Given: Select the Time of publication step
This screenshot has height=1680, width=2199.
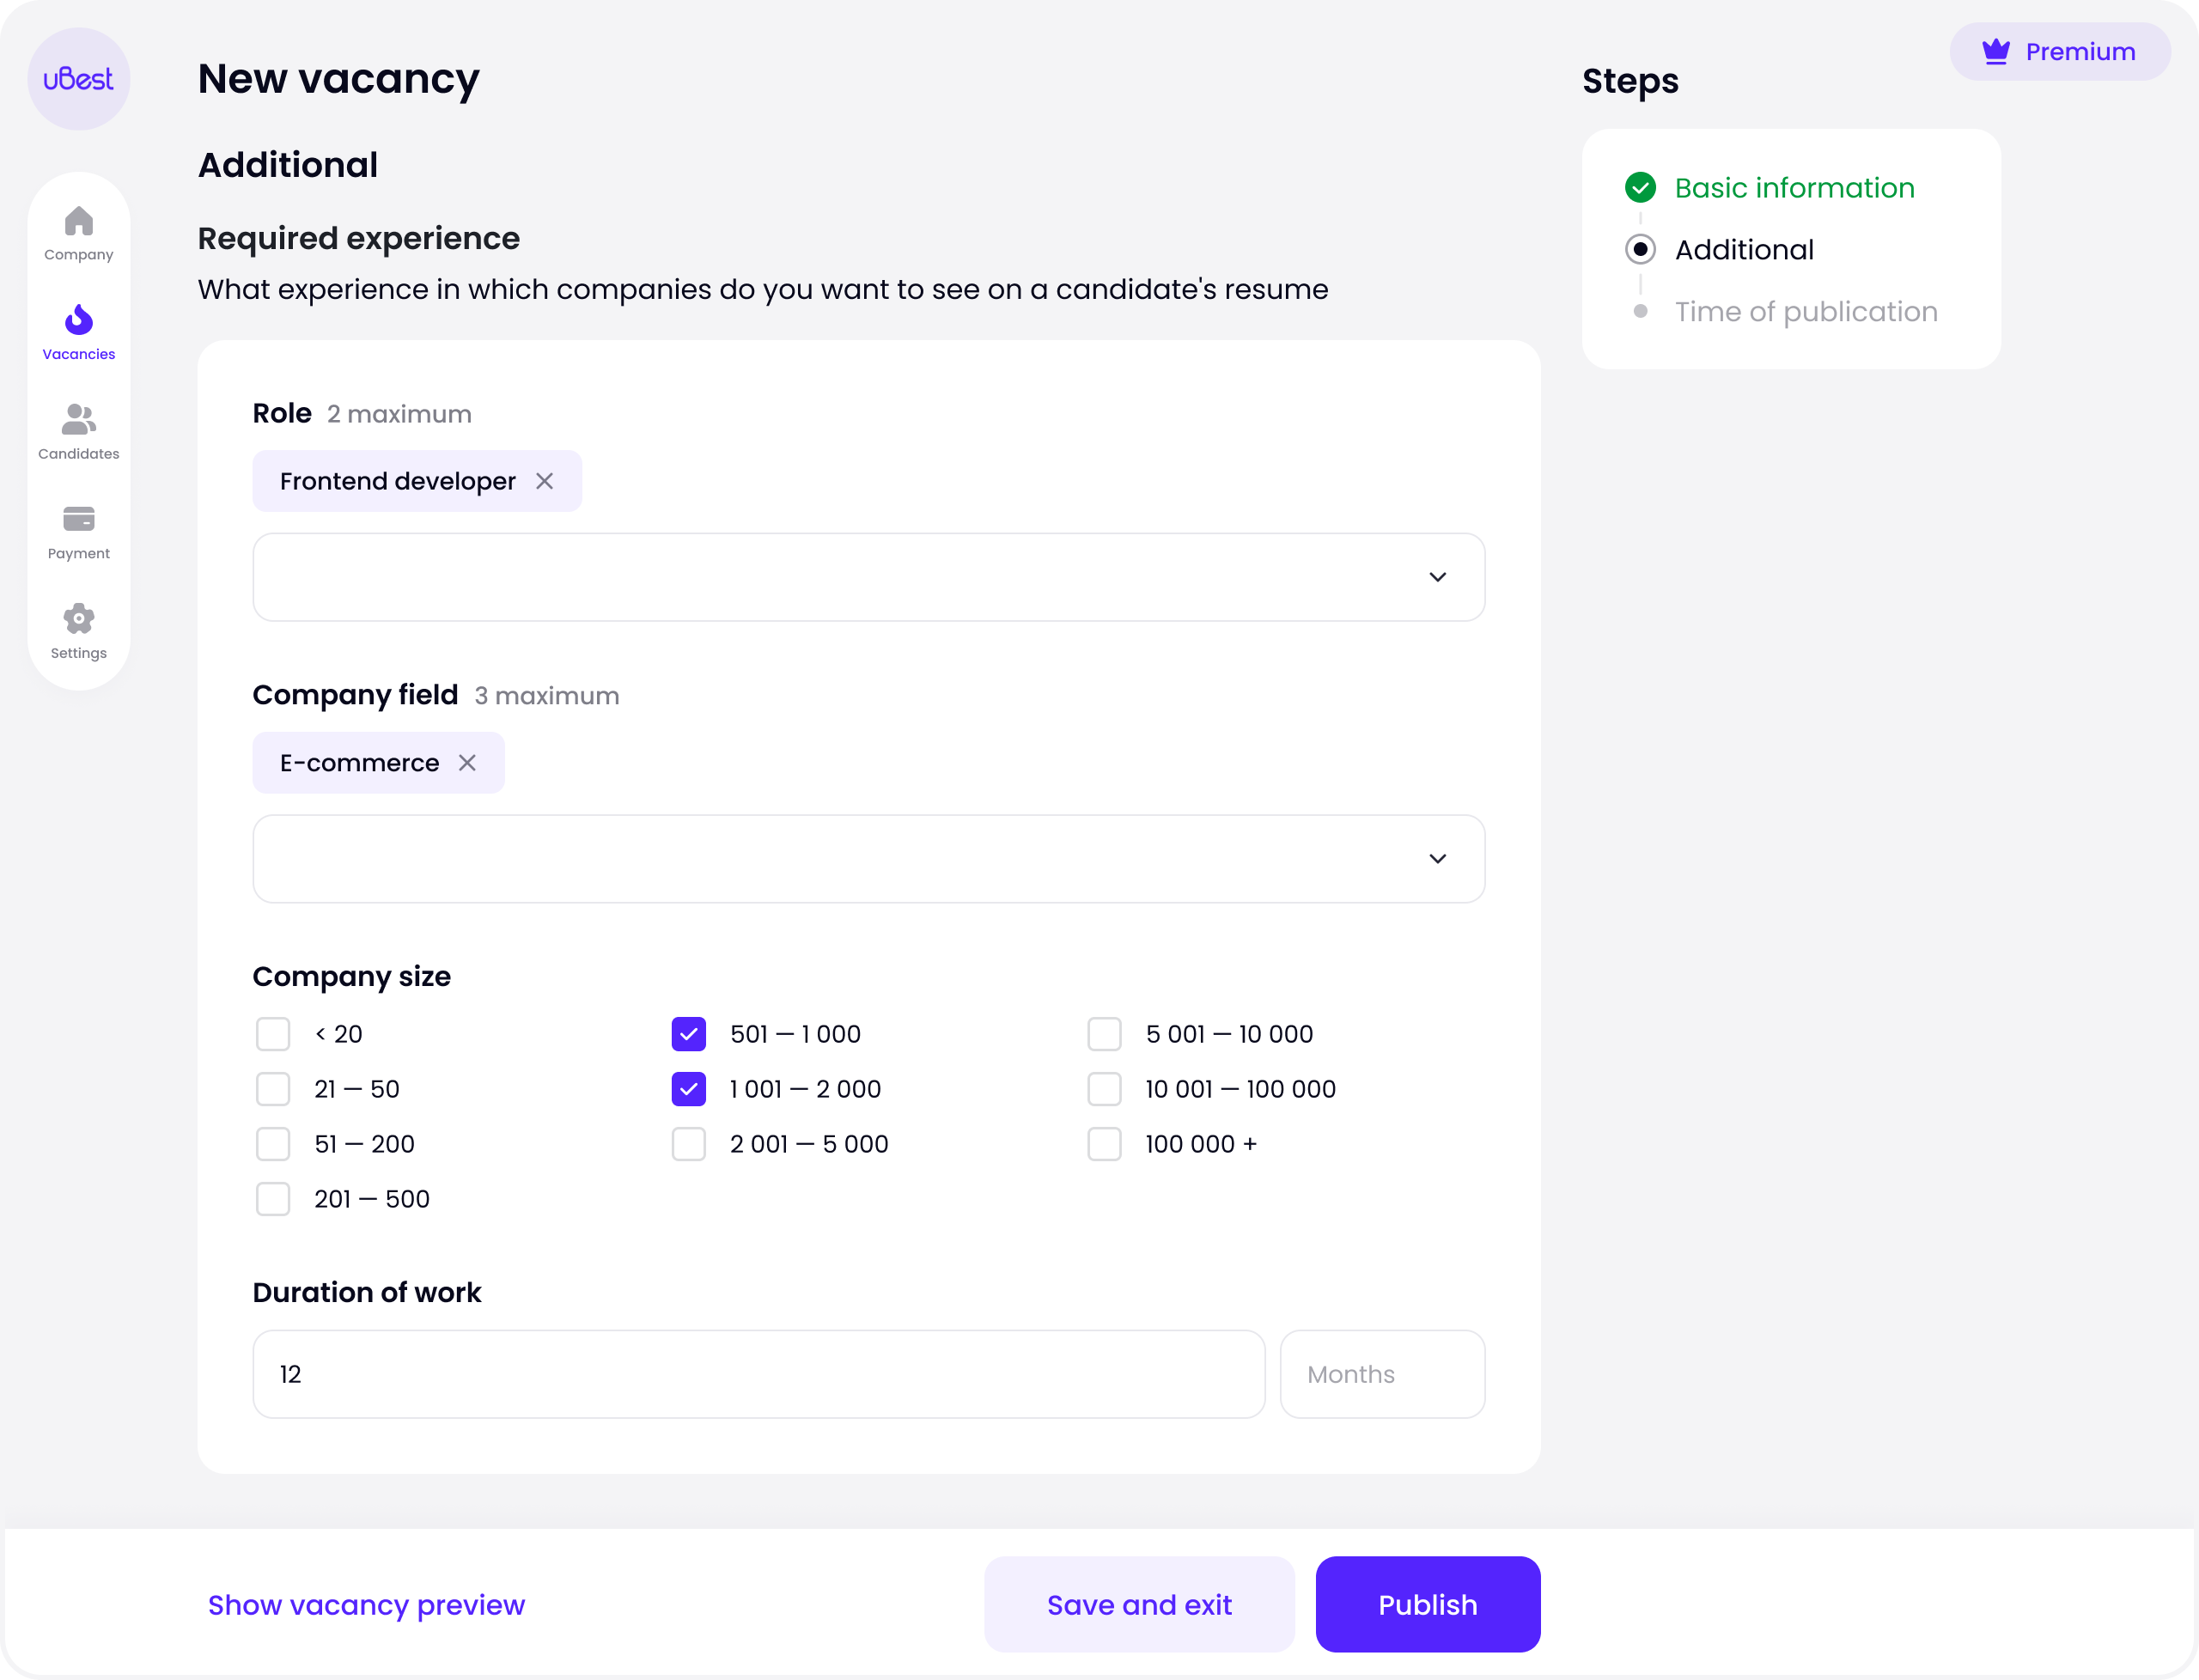Looking at the screenshot, I should pyautogui.click(x=1806, y=312).
